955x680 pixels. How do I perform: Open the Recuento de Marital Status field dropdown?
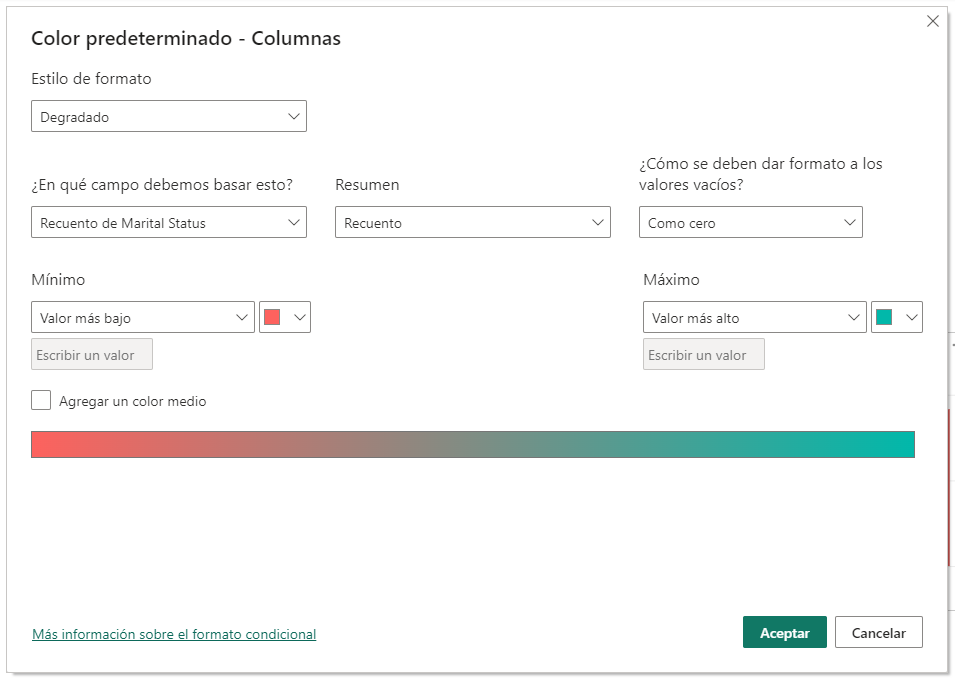click(x=168, y=223)
